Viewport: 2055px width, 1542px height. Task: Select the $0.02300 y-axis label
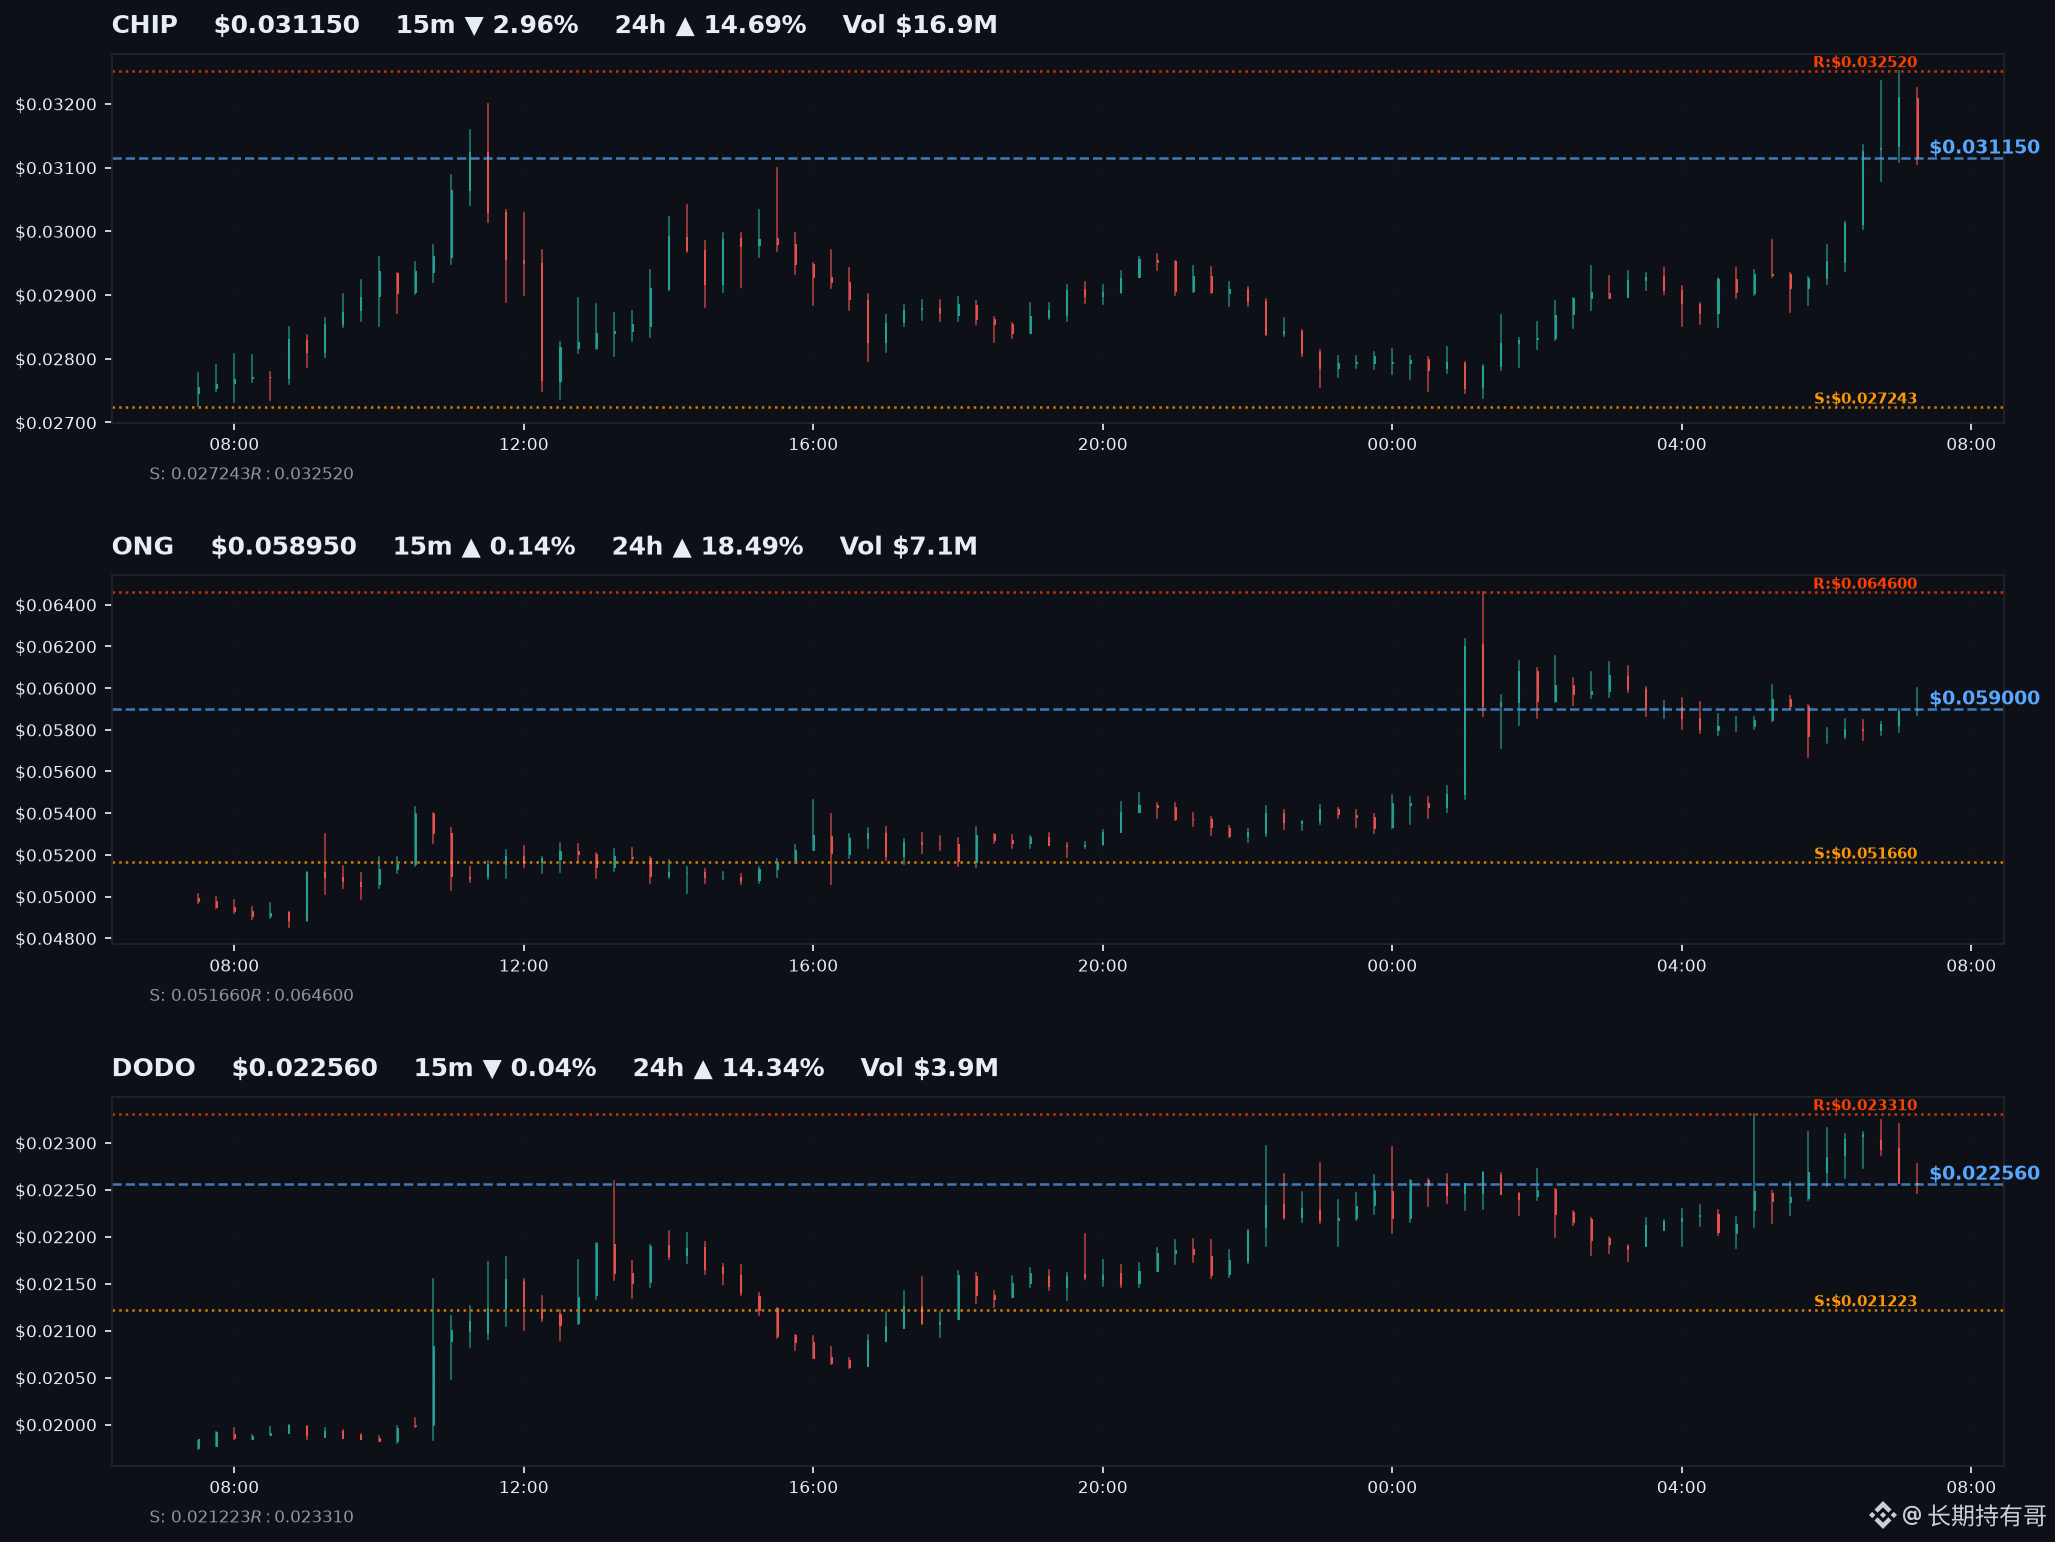point(56,1144)
